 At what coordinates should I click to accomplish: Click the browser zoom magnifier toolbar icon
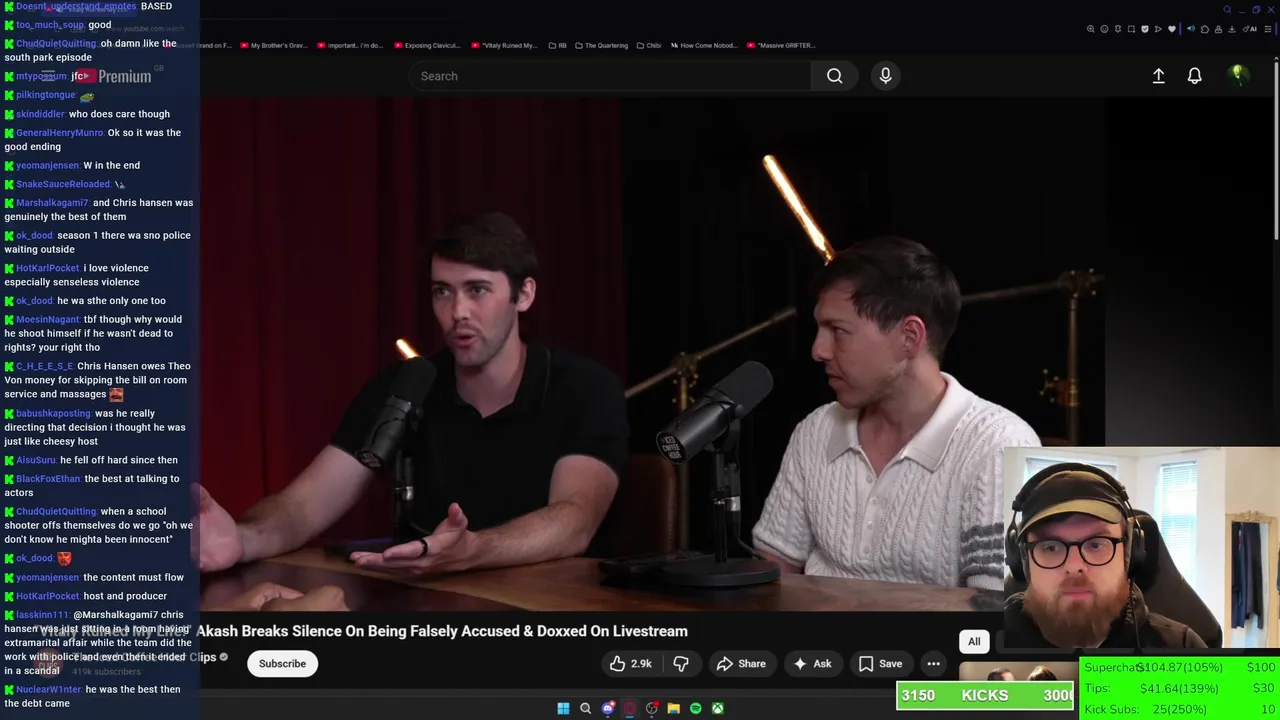tap(1090, 29)
